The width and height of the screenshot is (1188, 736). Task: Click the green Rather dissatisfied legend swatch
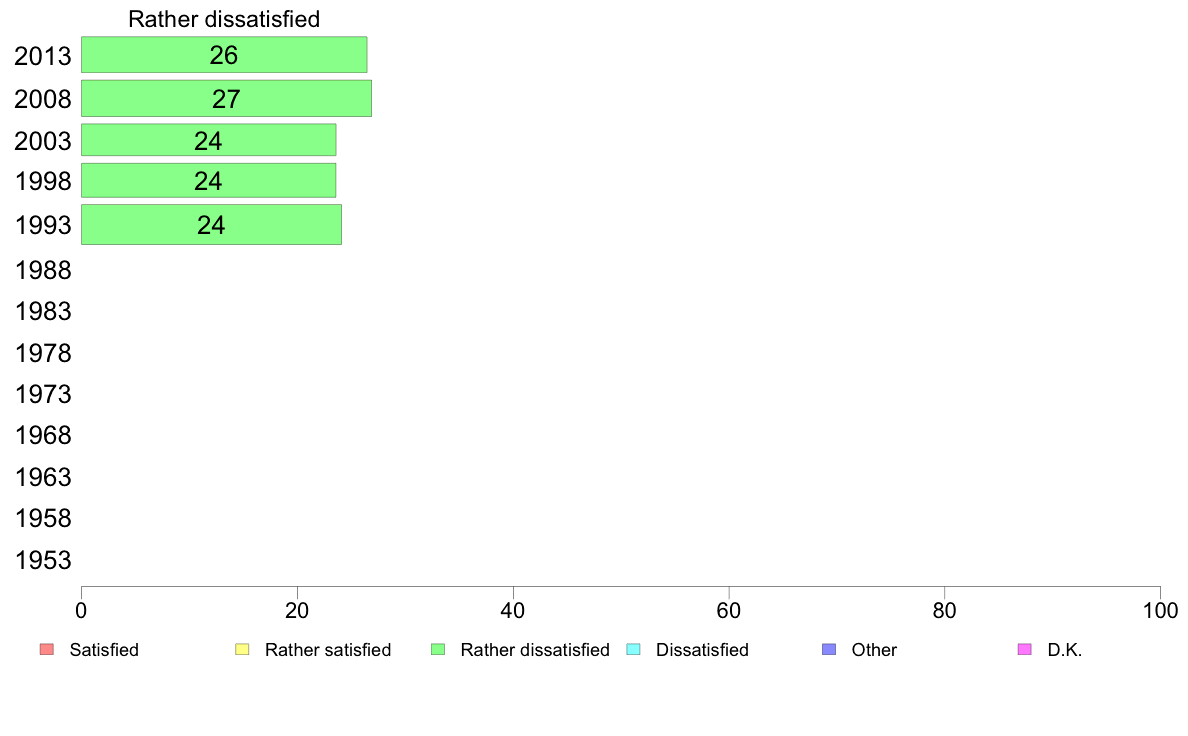437,650
